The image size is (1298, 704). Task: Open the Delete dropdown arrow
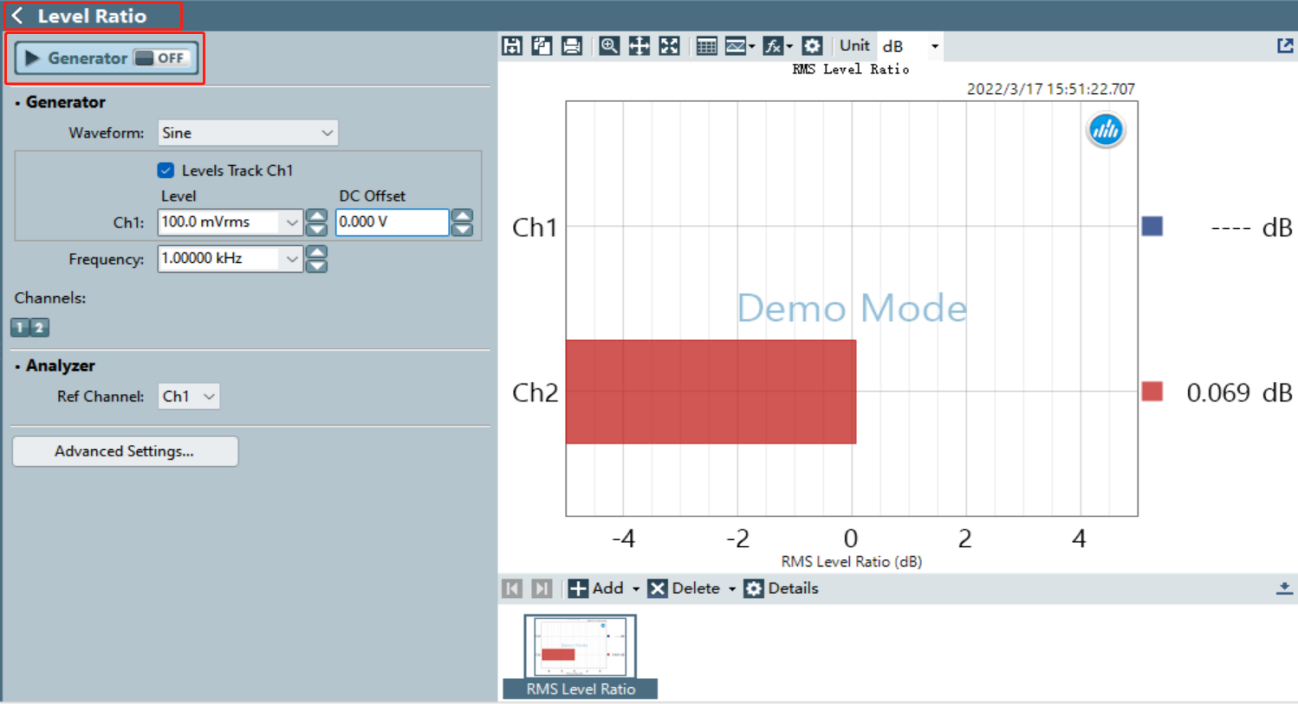(731, 589)
